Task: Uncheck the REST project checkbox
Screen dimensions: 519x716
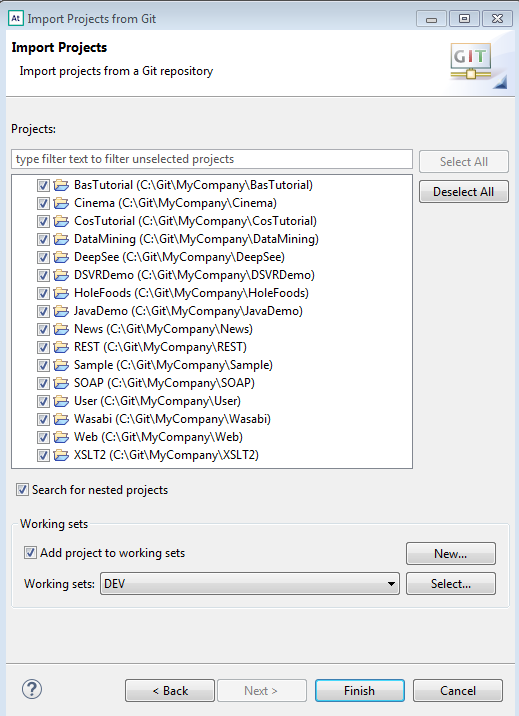Action: coord(43,347)
